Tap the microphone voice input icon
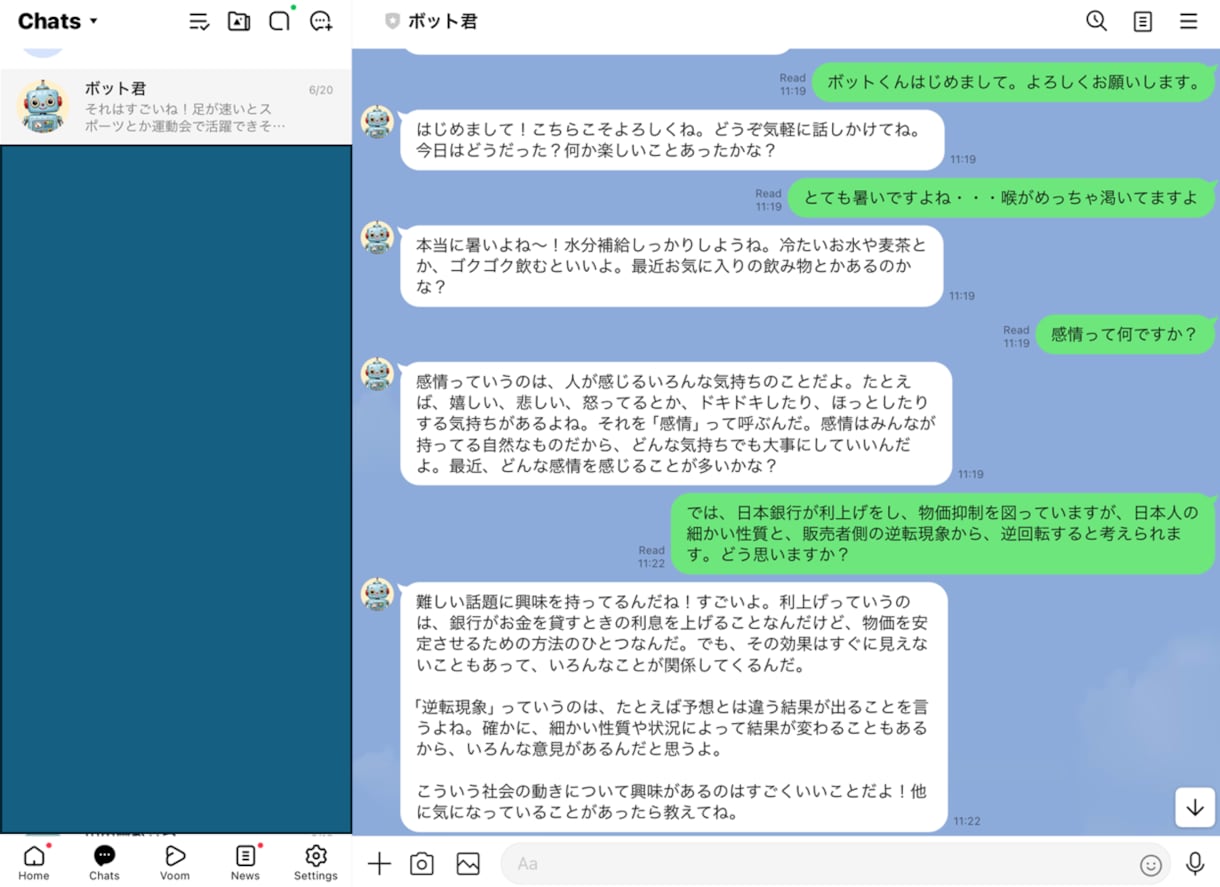The height and width of the screenshot is (887, 1220). point(1195,864)
